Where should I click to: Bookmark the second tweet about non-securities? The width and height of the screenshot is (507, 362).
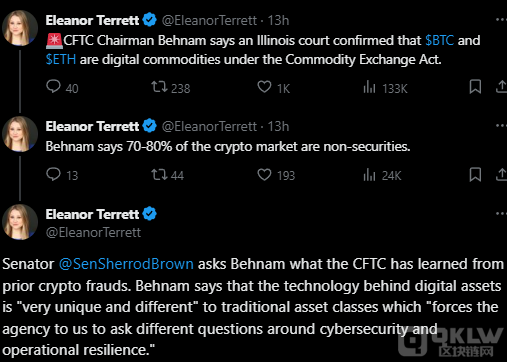tap(475, 175)
